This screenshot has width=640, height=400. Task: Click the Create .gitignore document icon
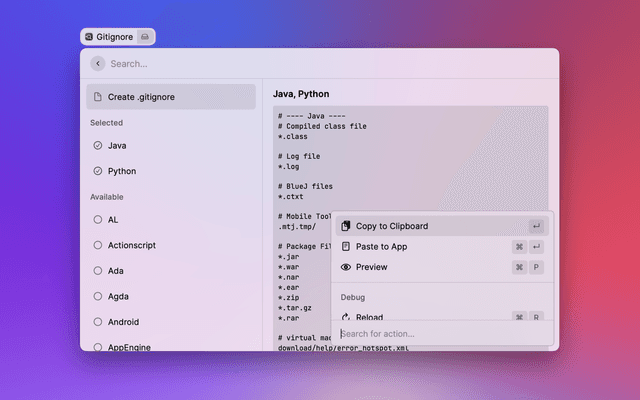pos(97,97)
